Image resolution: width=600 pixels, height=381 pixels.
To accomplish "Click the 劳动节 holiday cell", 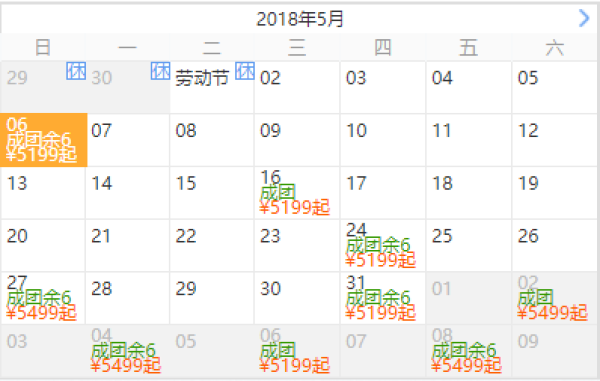I will click(212, 87).
